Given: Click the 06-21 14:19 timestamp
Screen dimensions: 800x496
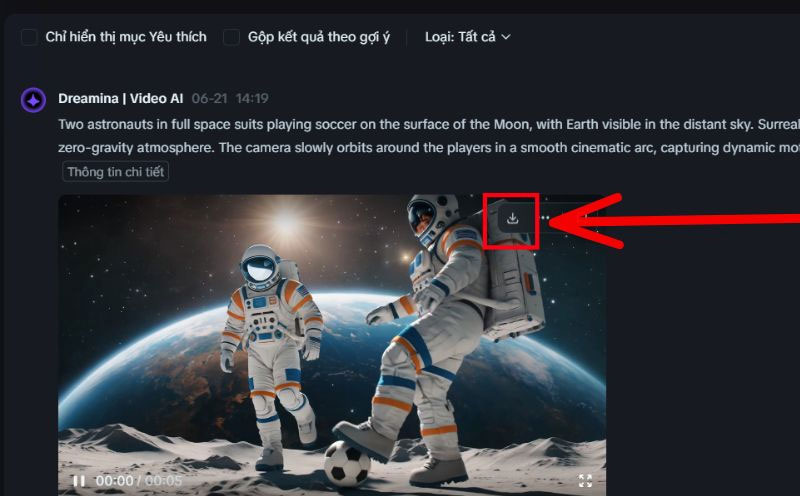Looking at the screenshot, I should [230, 98].
